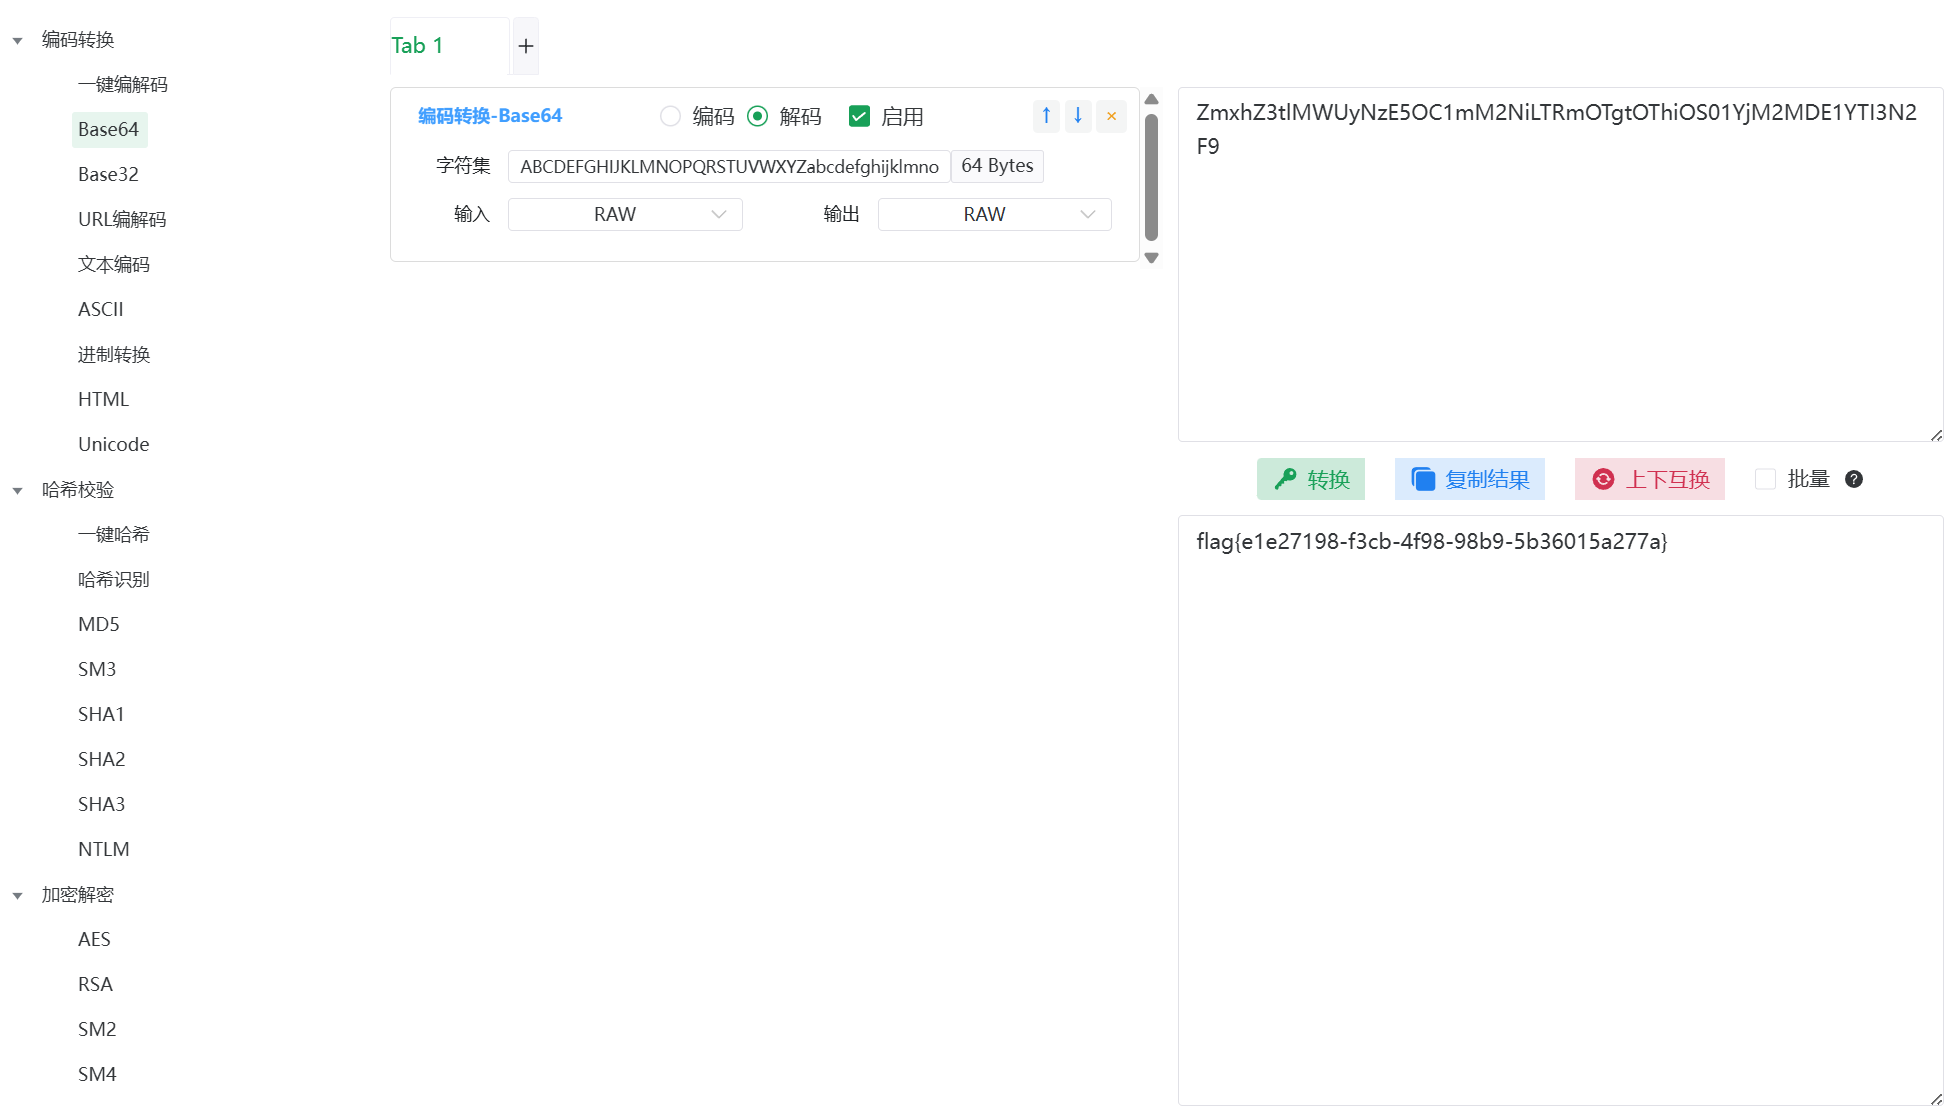Select the 解码 (decode) radio button
Viewport: 1944px width, 1113px height.
click(758, 116)
